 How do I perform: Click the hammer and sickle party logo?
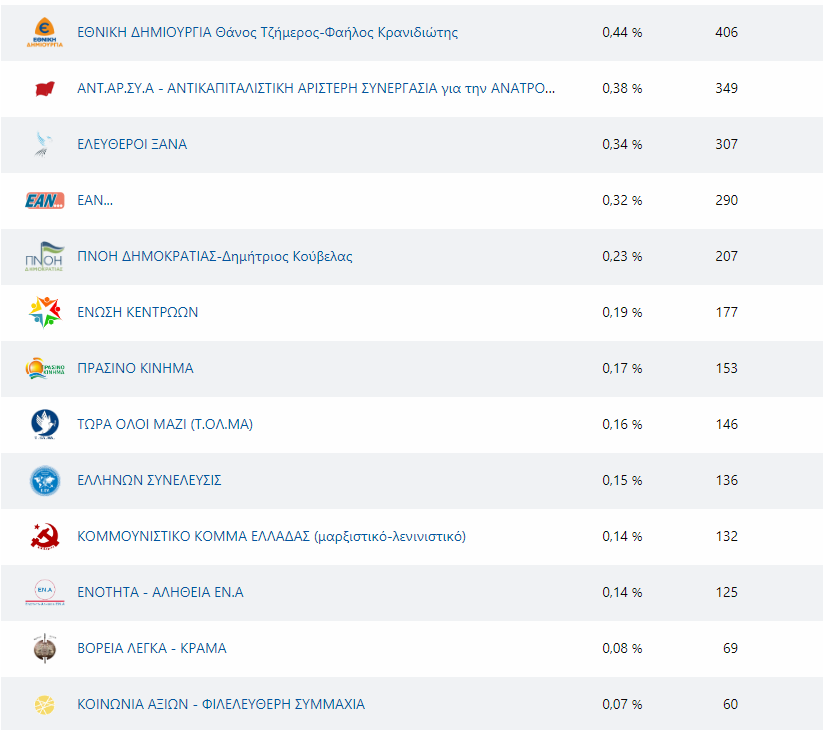(45, 536)
